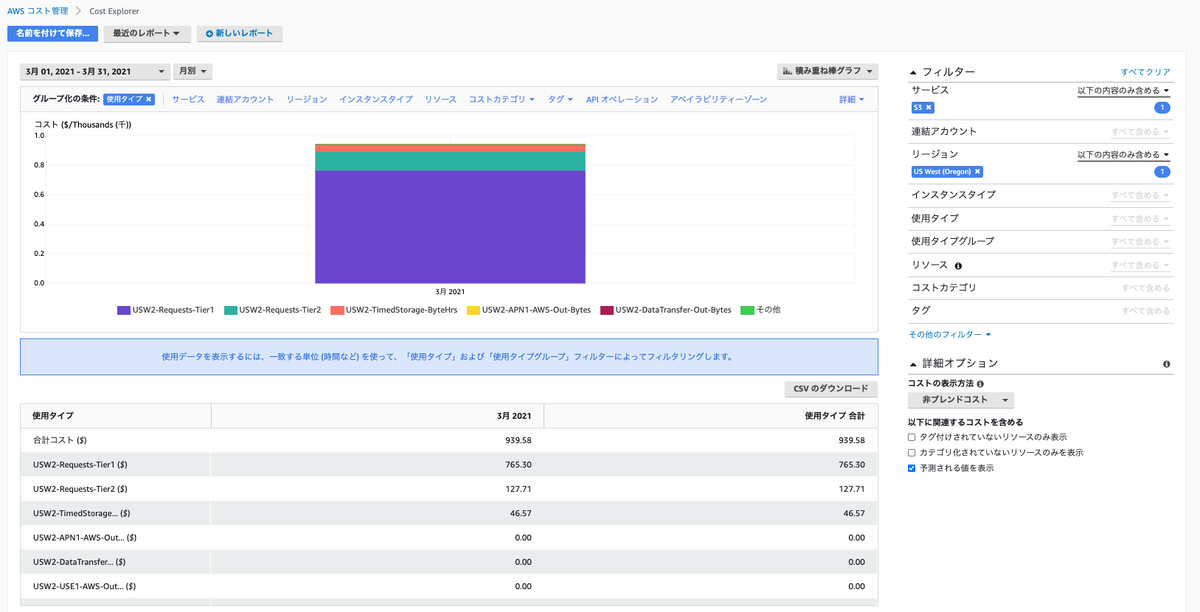The image size is (1200, 612).
Task: Open the インスタンスタイプ filter dropdown
Action: pos(1140,195)
